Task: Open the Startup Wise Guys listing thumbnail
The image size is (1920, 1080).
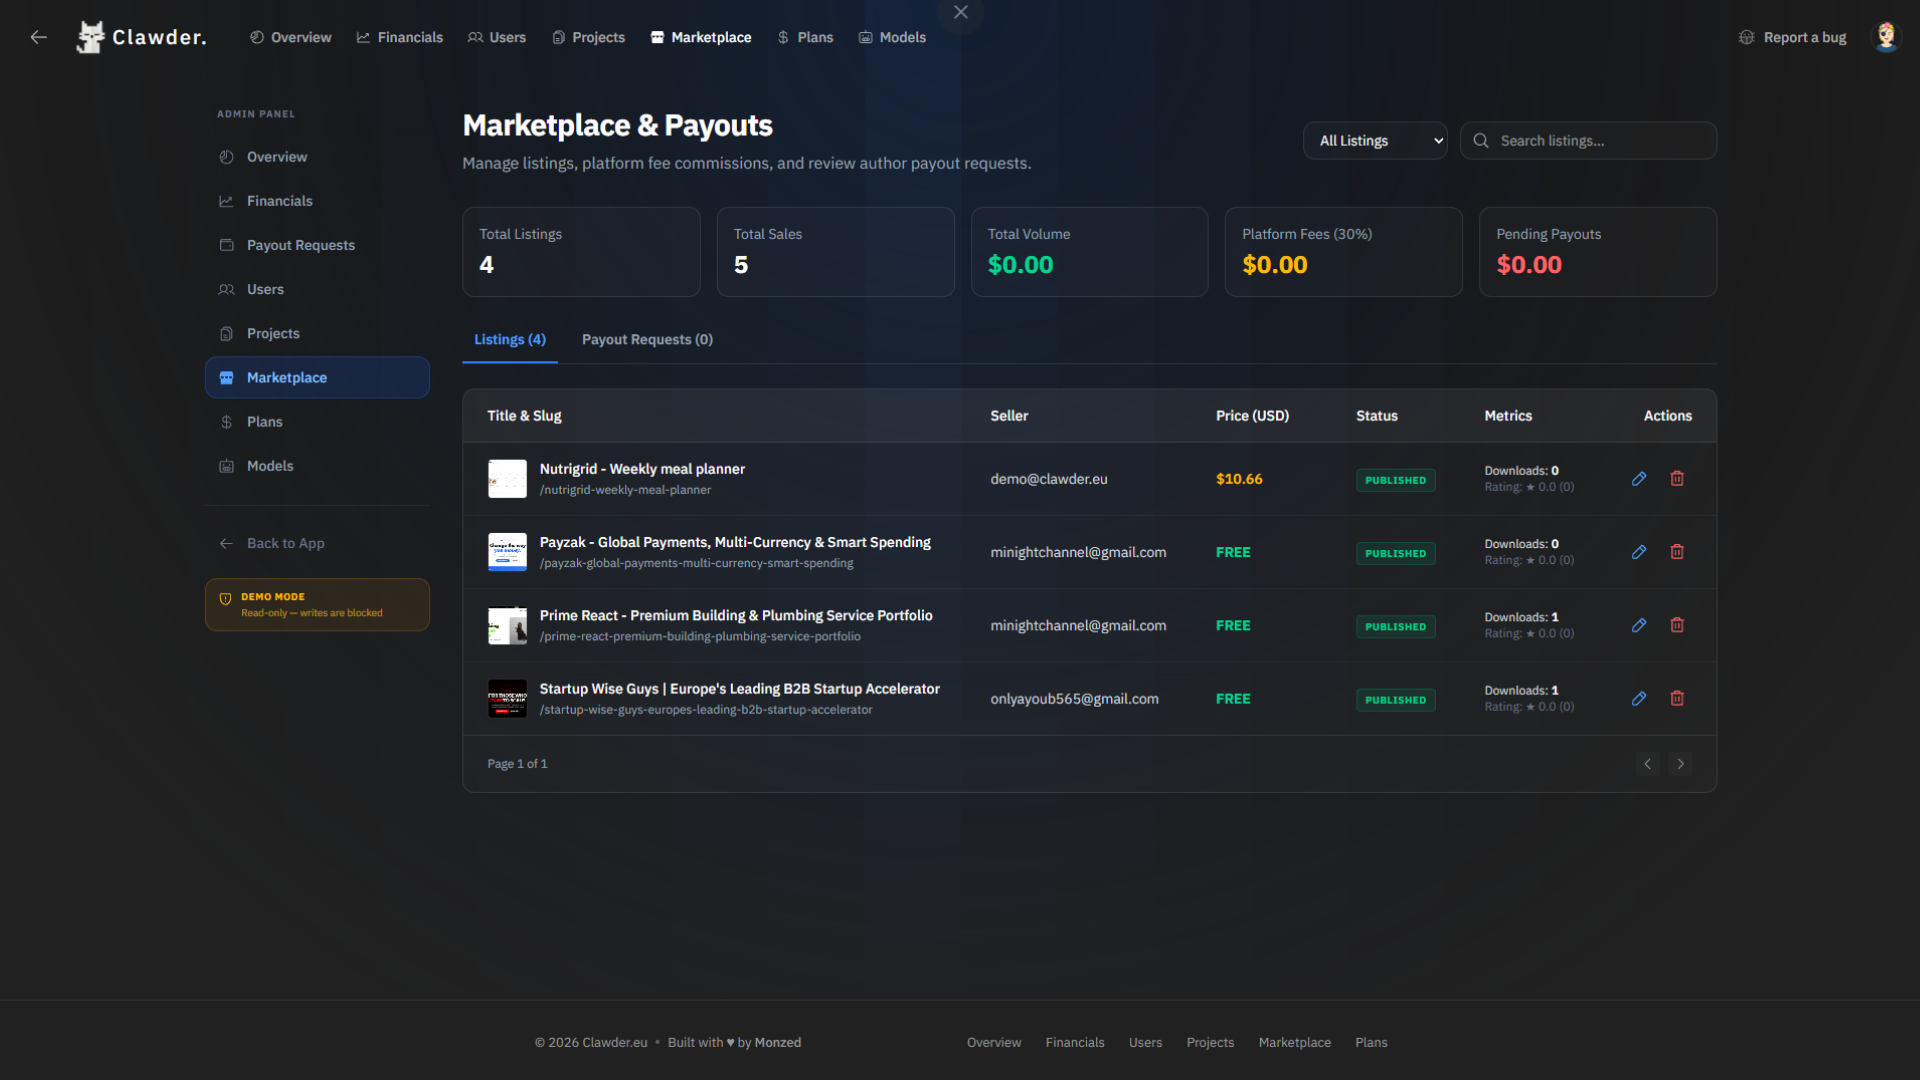Action: (x=507, y=699)
